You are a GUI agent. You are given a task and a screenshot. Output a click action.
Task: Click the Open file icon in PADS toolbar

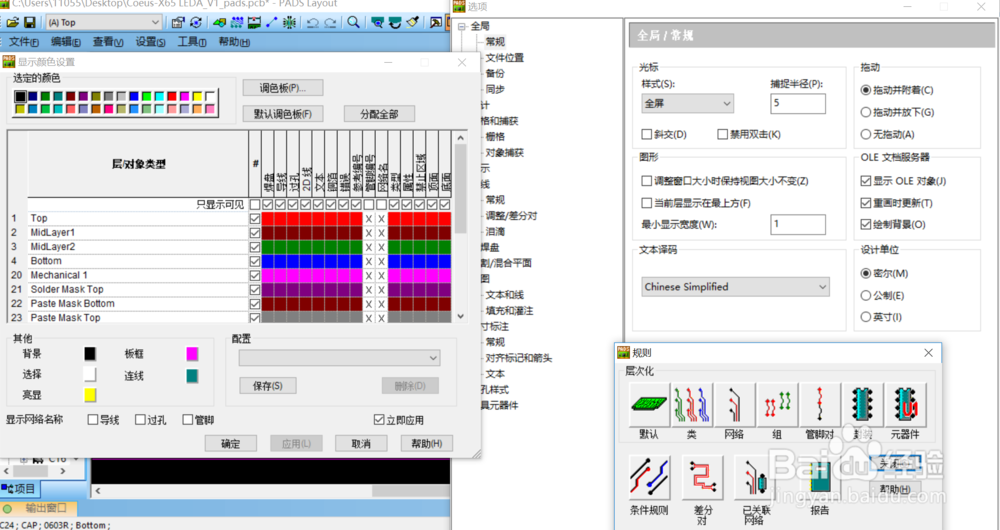tap(13, 23)
